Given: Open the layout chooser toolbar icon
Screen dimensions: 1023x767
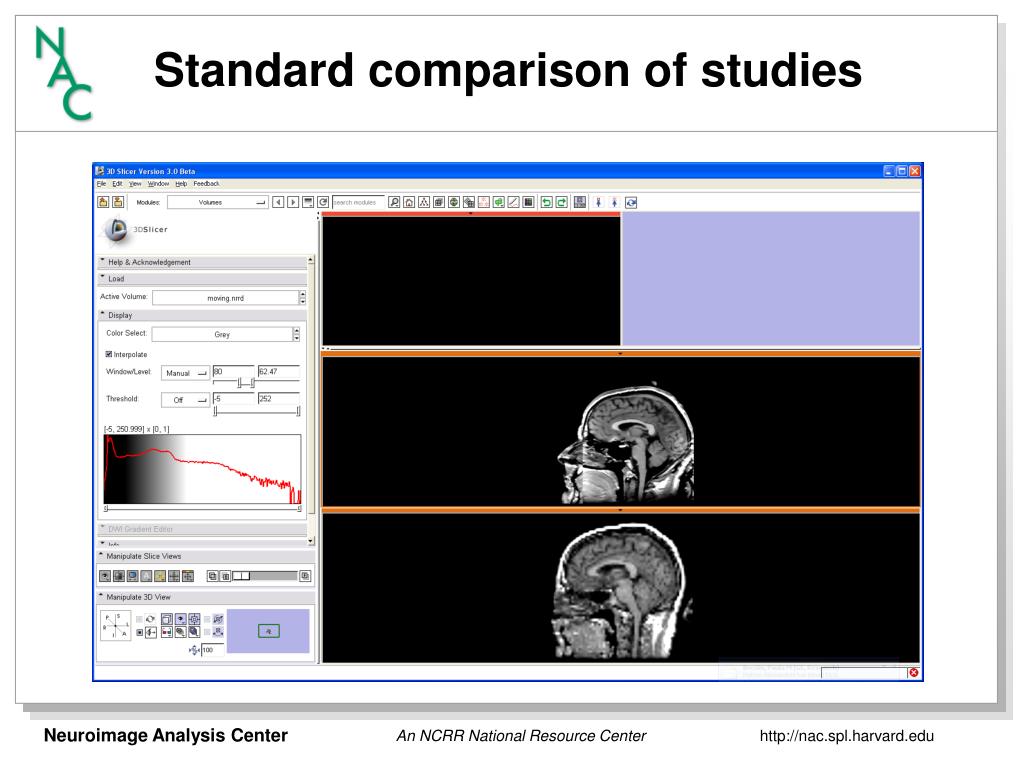Looking at the screenshot, I should pos(580,202).
